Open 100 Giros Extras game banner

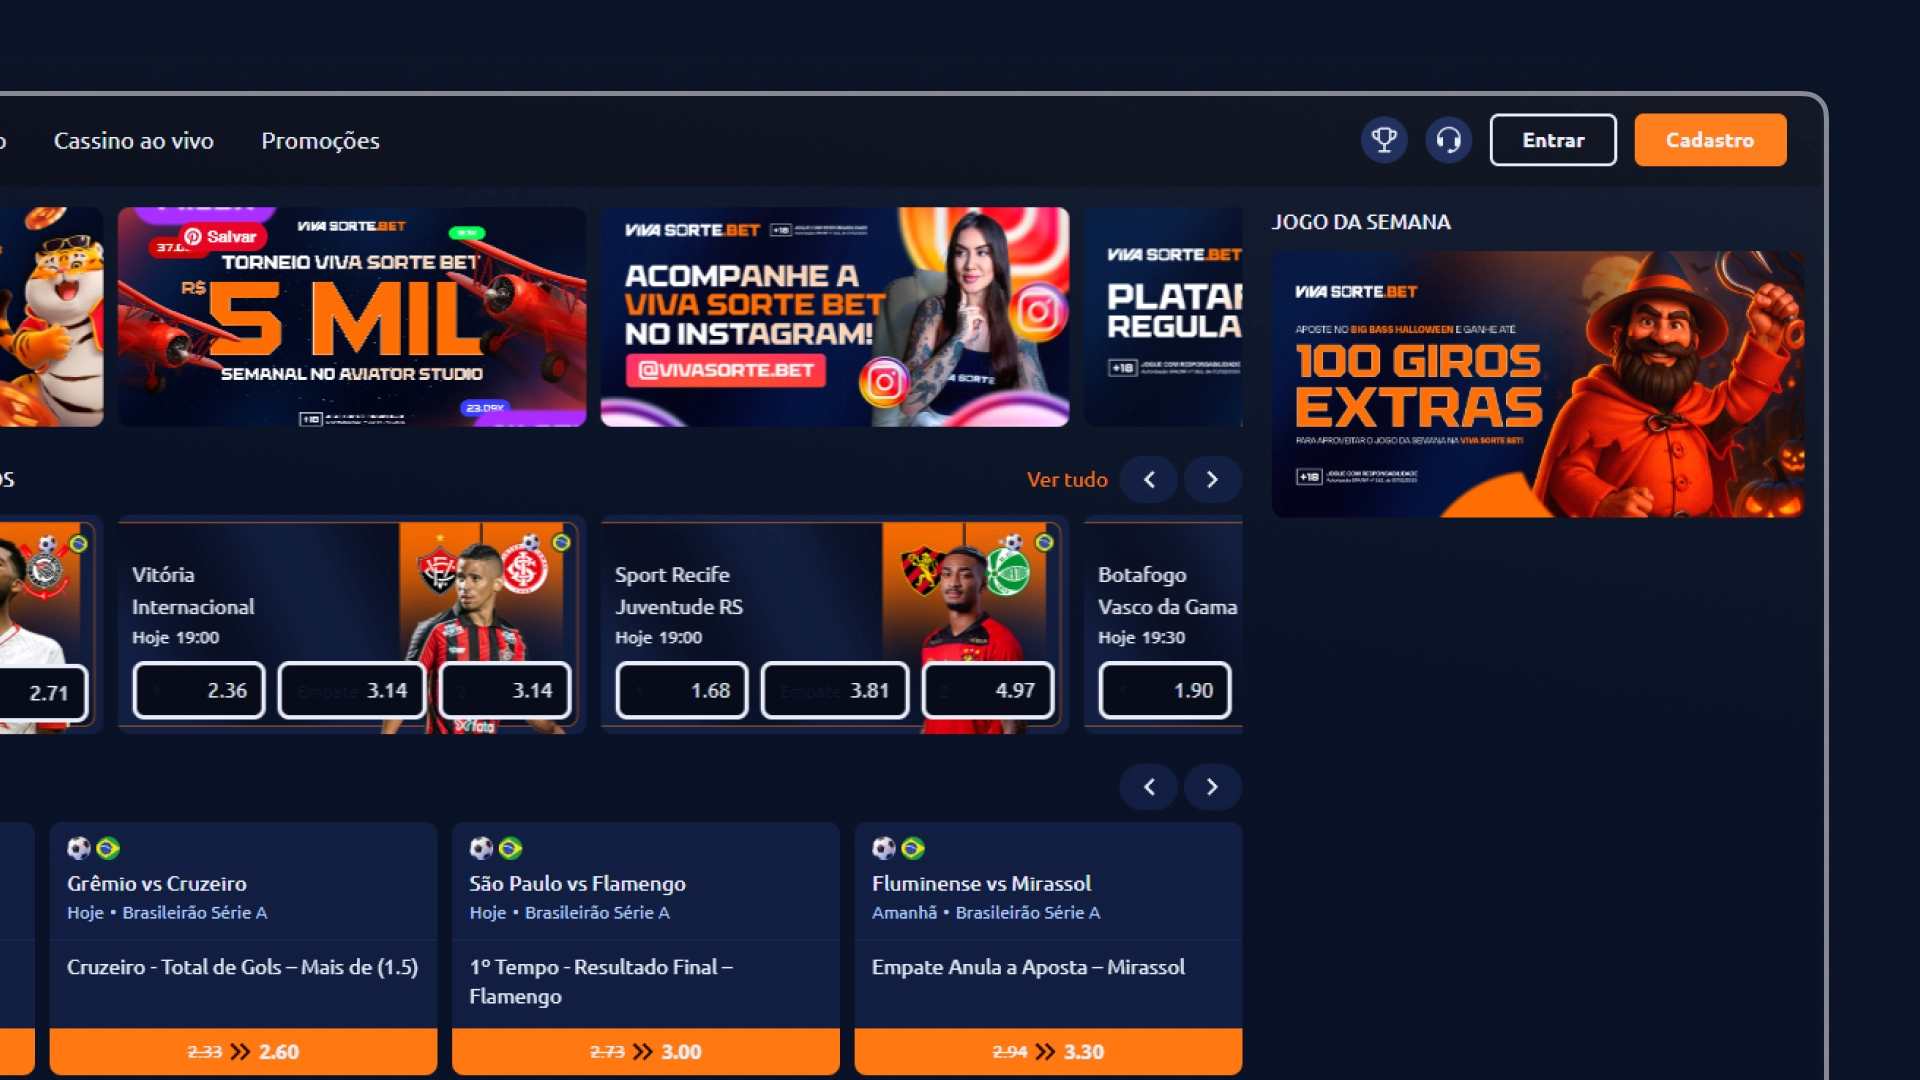[1537, 384]
